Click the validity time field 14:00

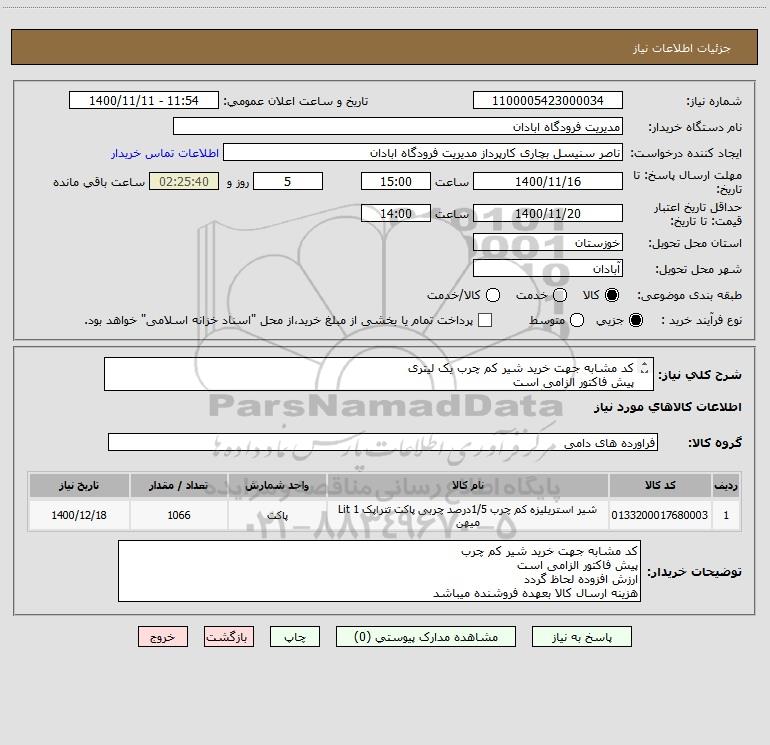point(396,213)
